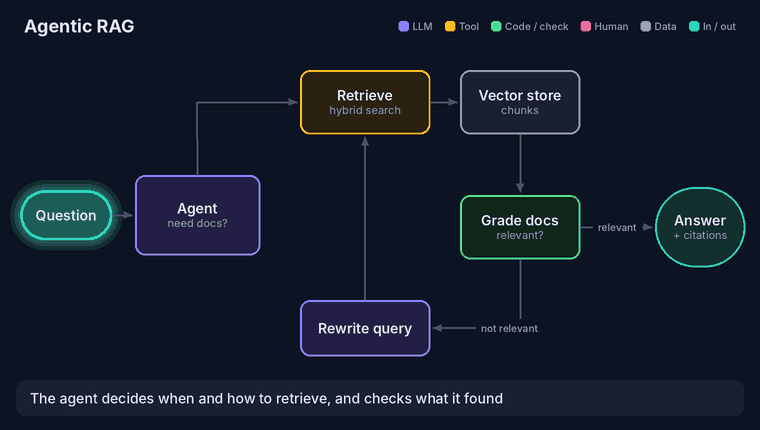Click the 'In / out' legend label
This screenshot has width=760, height=430.
coord(719,26)
